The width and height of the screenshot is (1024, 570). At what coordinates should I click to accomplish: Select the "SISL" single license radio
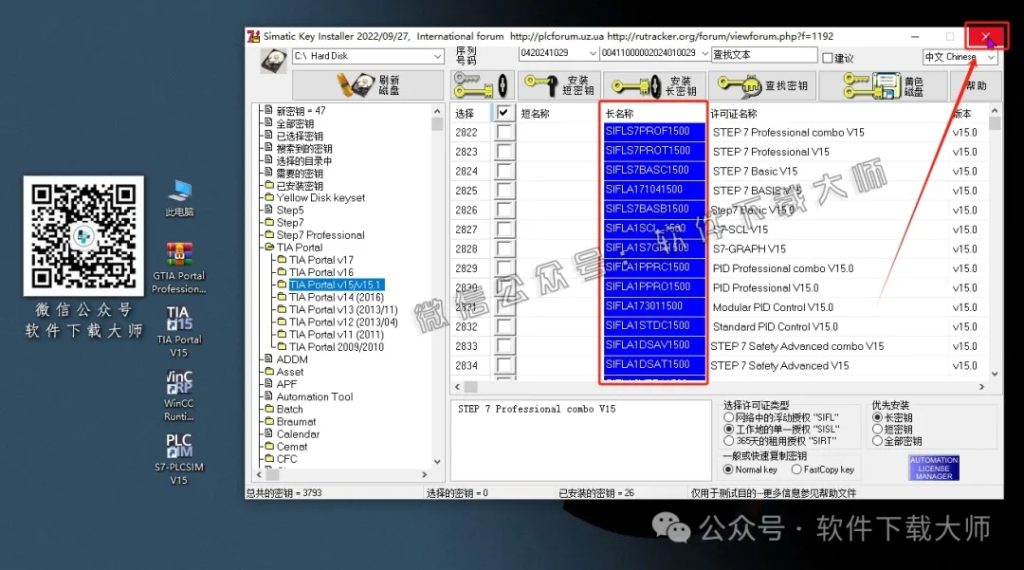(x=729, y=429)
